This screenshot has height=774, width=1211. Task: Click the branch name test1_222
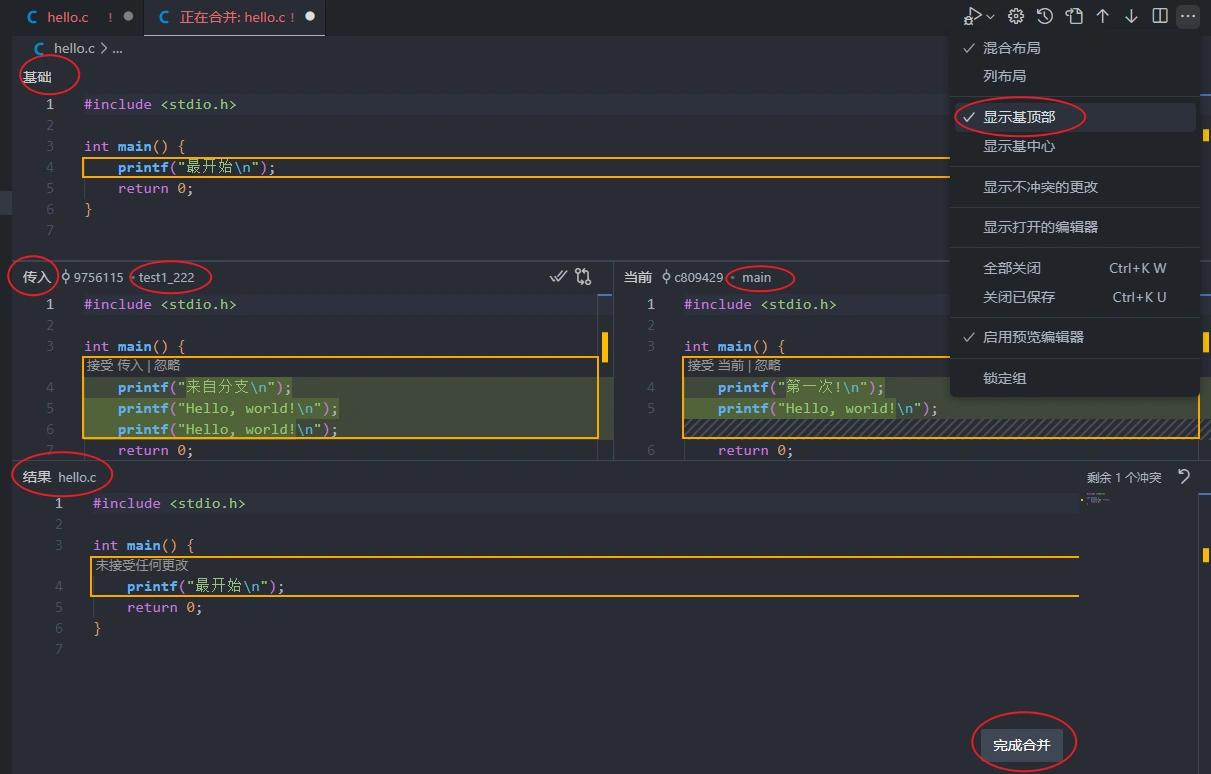point(166,277)
